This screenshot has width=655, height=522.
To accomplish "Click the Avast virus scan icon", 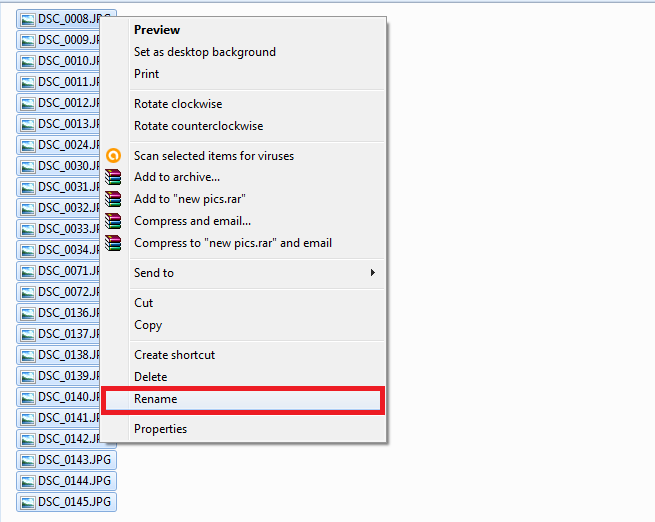I will [x=114, y=156].
